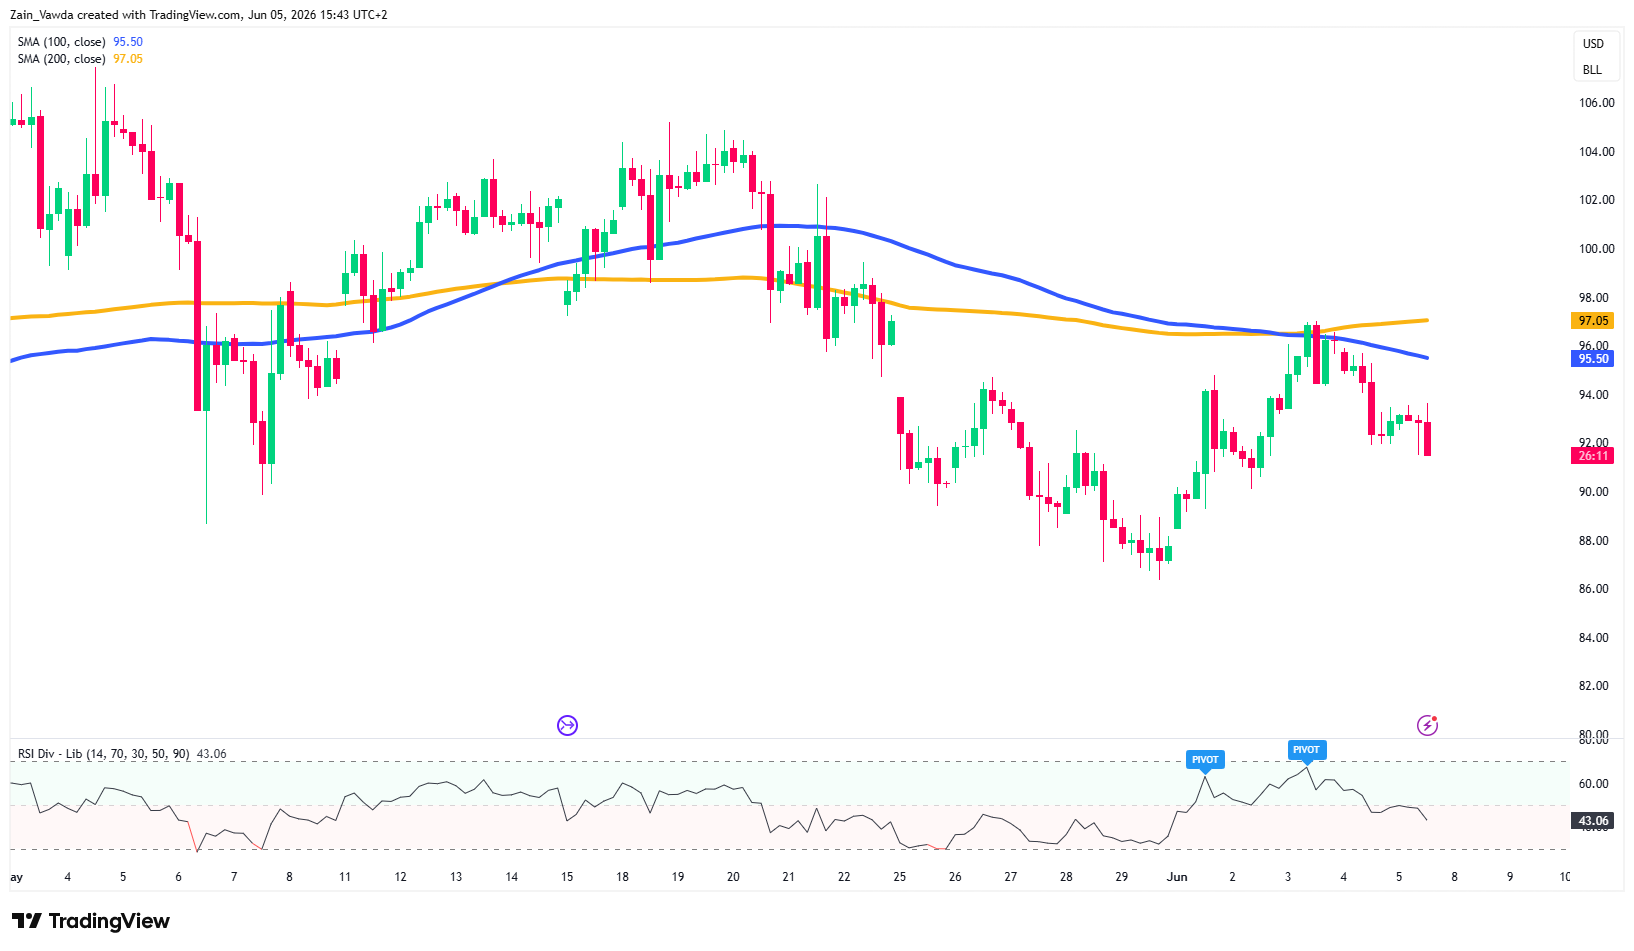1634x951 pixels.
Task: Click the 102.00 price axis label
Action: click(1596, 200)
